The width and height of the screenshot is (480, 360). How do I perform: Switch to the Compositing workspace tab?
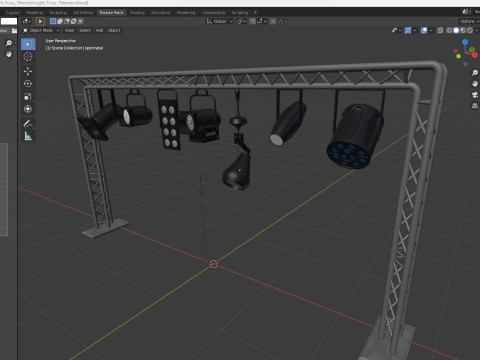click(213, 13)
